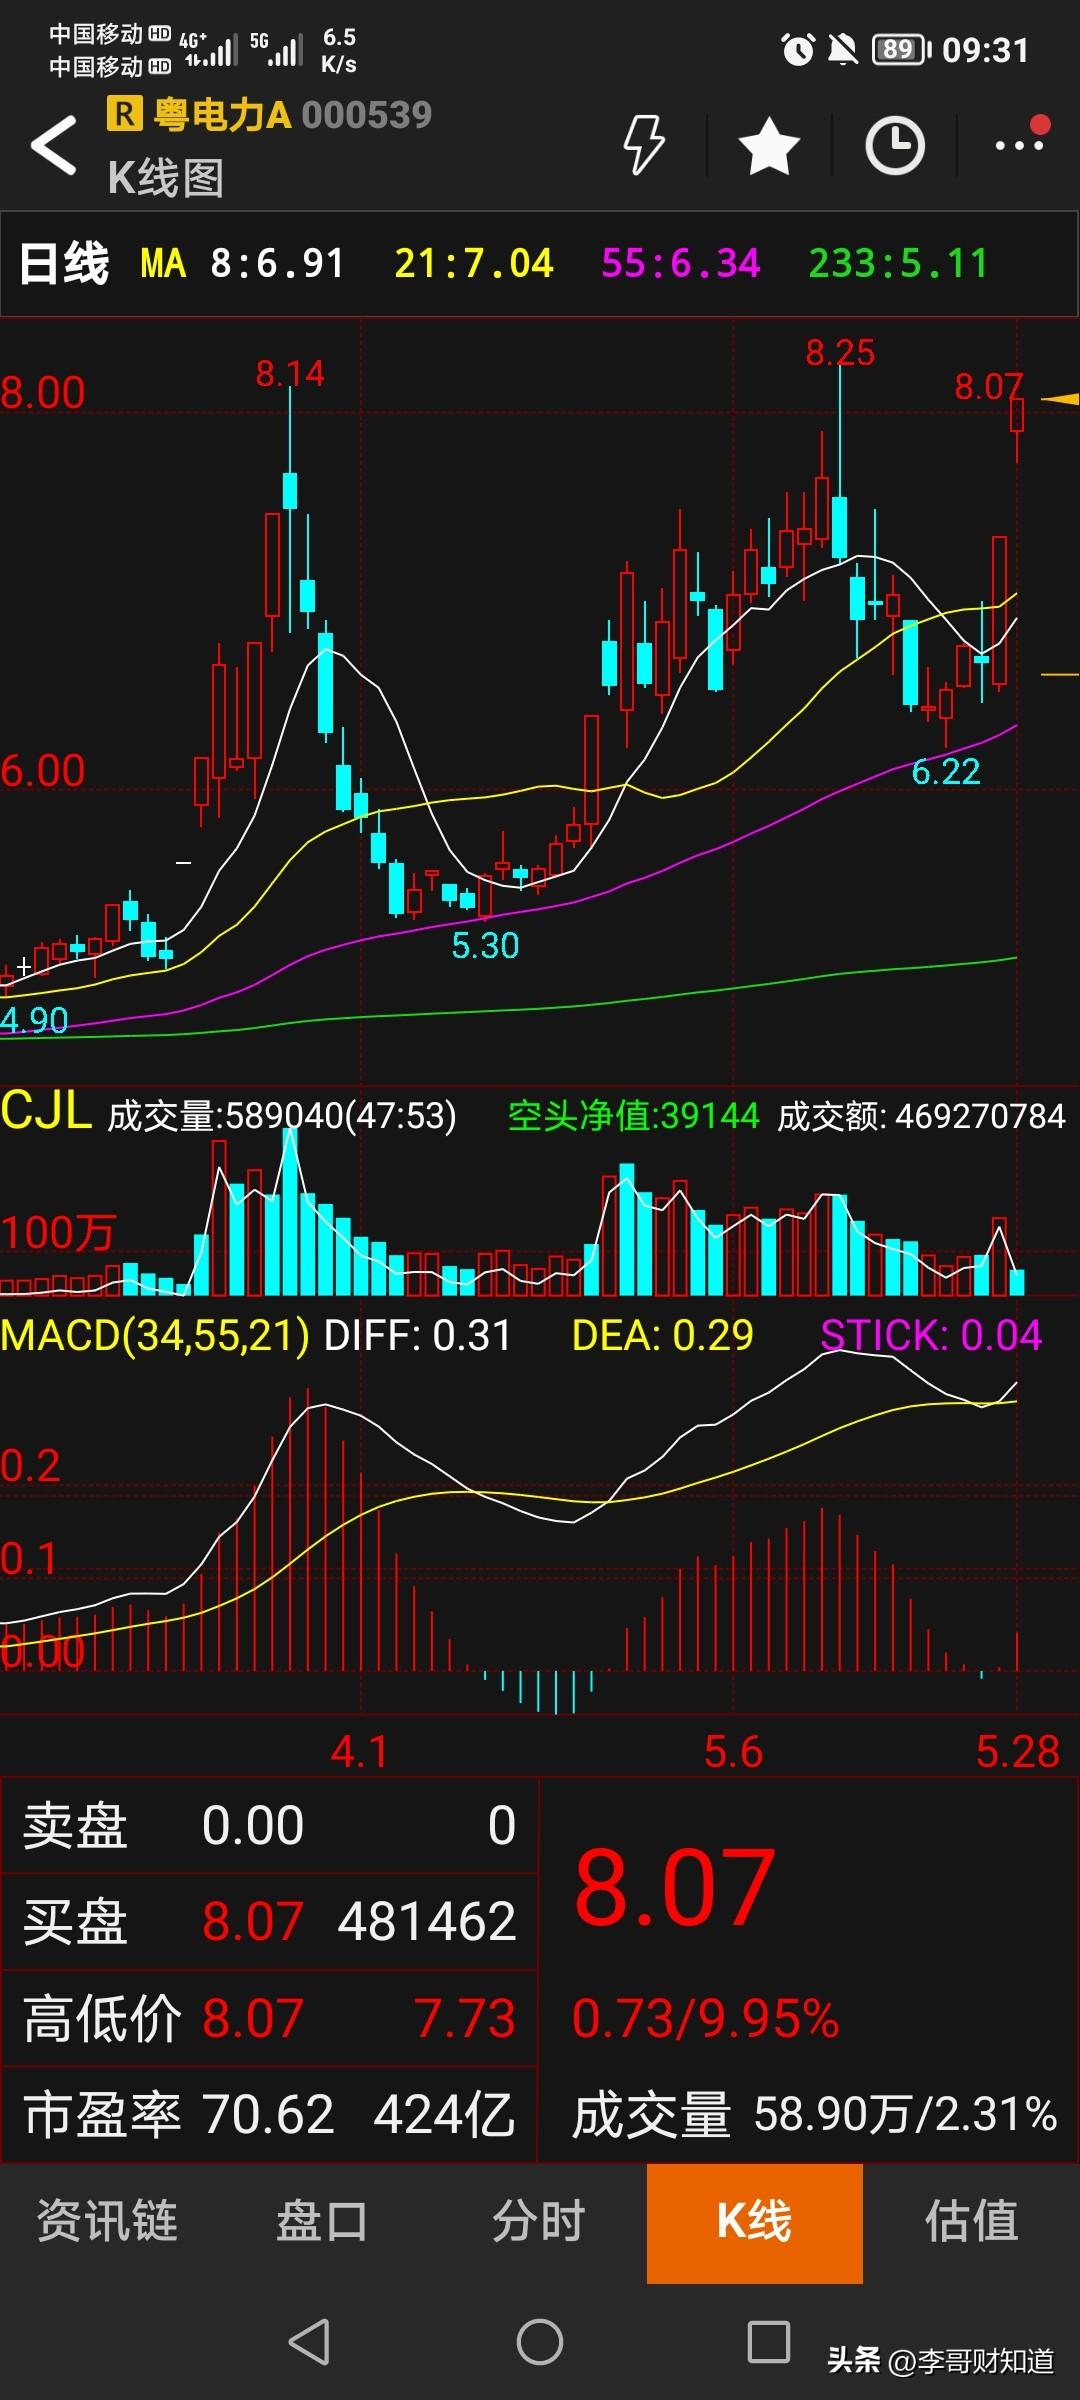The width and height of the screenshot is (1080, 2400).
Task: Switch the CJL volume indicator
Action: (x=46, y=1111)
